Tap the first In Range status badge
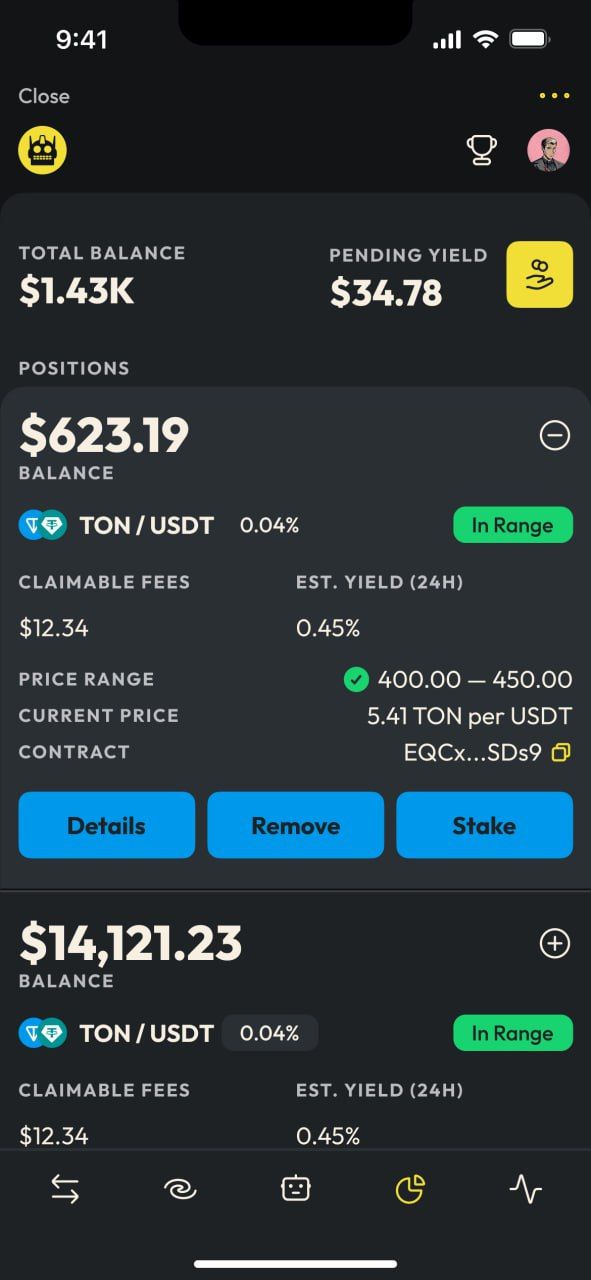The image size is (591, 1280). pyautogui.click(x=513, y=525)
